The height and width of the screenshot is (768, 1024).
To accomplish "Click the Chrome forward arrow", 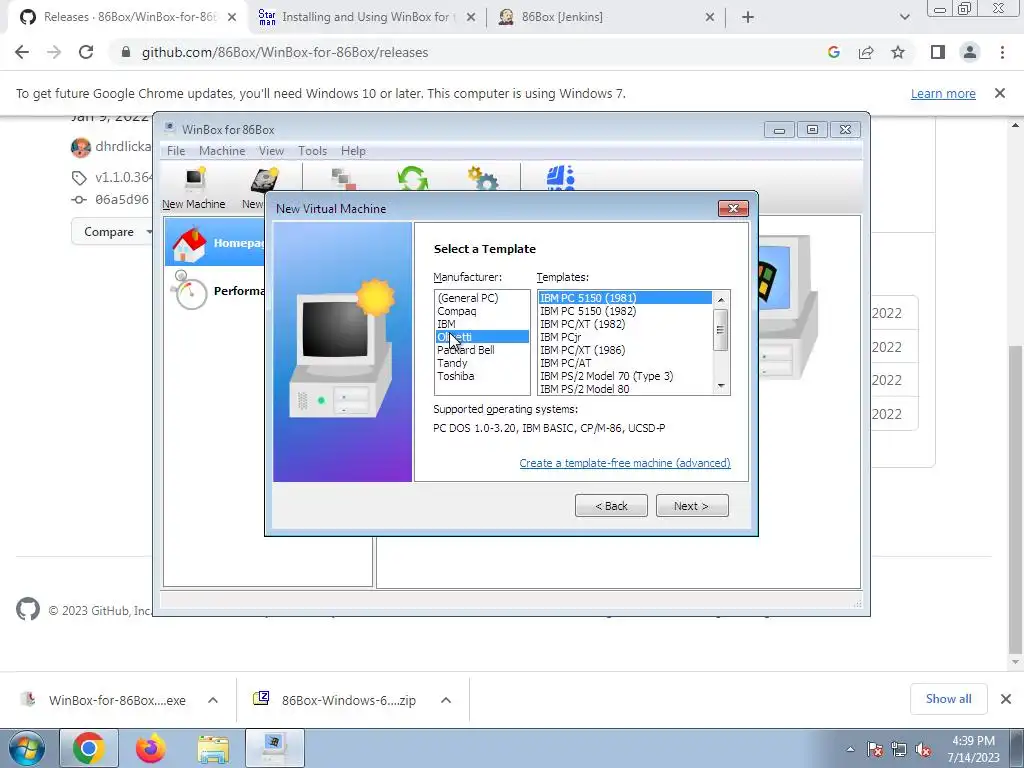I will coord(54,52).
